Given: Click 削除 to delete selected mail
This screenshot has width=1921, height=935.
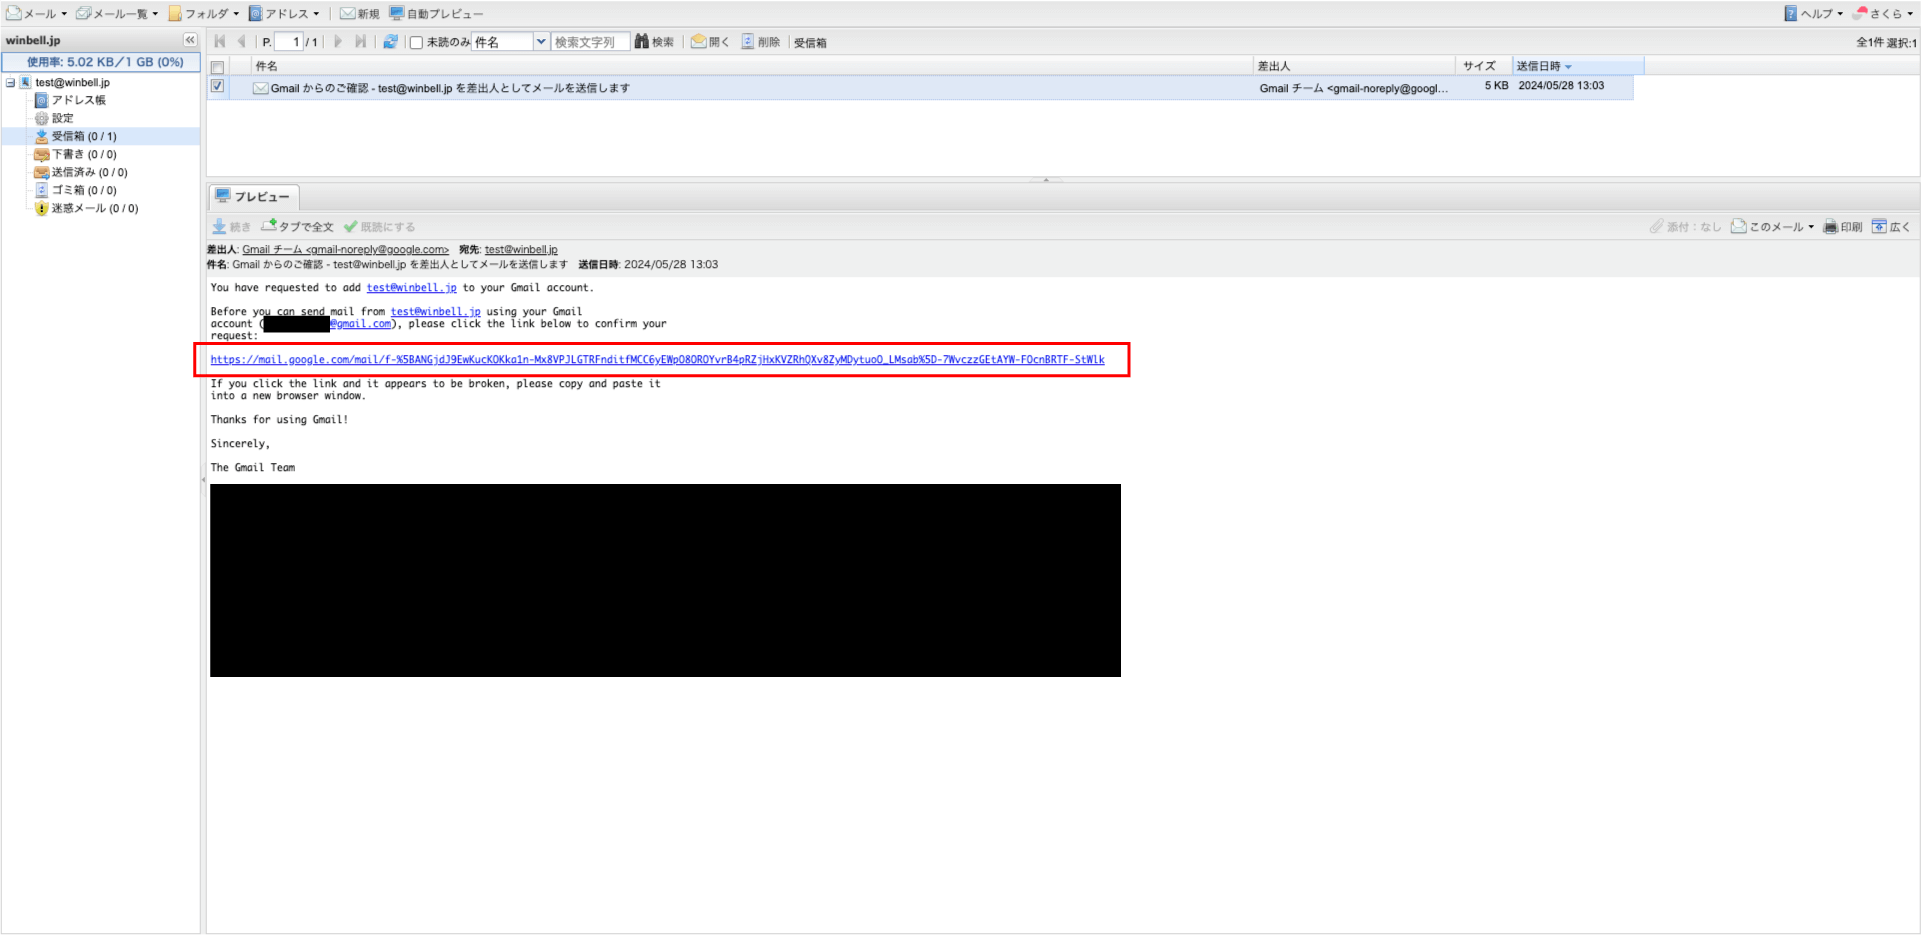Looking at the screenshot, I should [760, 42].
